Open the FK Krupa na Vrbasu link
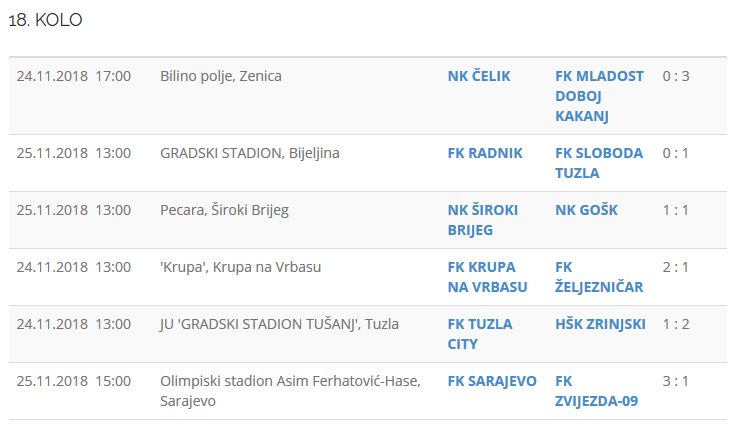735x431 pixels. tap(487, 277)
